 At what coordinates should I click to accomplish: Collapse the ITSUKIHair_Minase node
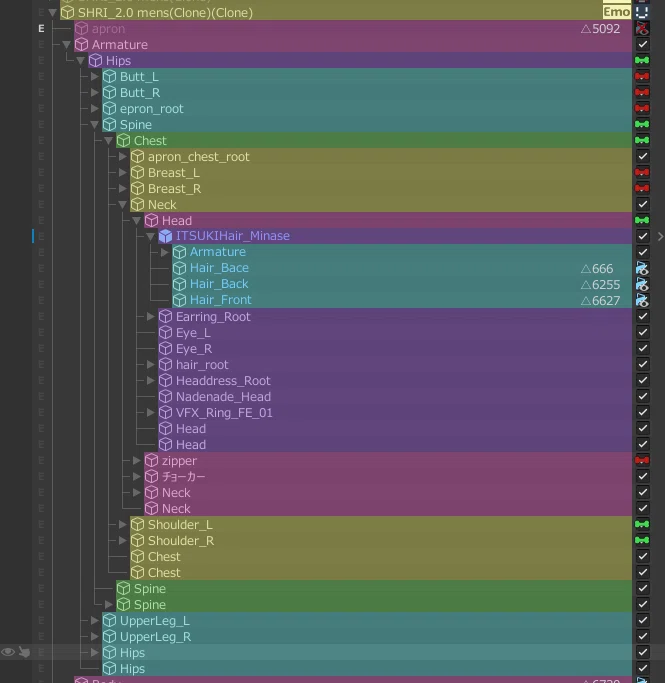(x=151, y=236)
